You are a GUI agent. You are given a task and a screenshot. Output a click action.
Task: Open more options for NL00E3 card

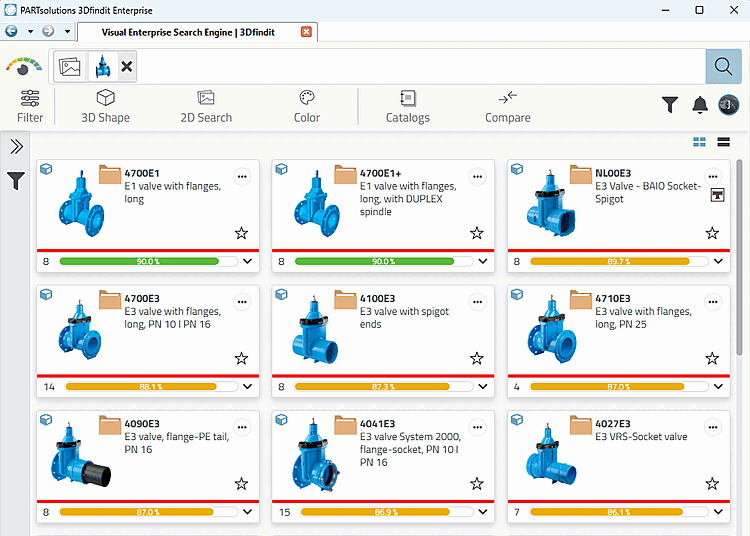tap(713, 176)
